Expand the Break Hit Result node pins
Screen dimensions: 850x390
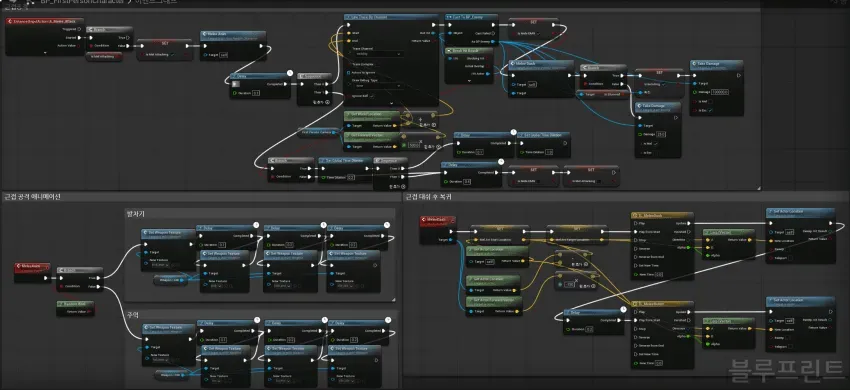[469, 80]
